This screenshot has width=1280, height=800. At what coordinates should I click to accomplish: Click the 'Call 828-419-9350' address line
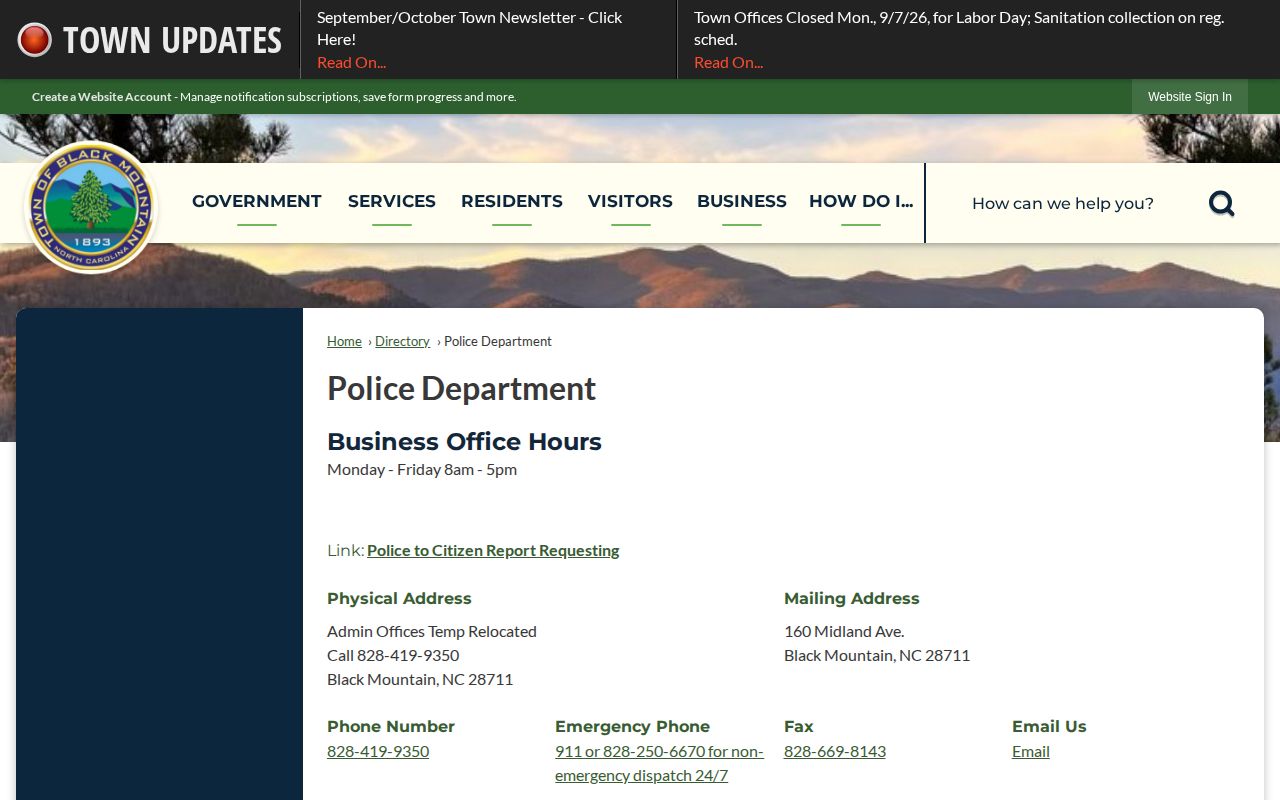(x=393, y=655)
